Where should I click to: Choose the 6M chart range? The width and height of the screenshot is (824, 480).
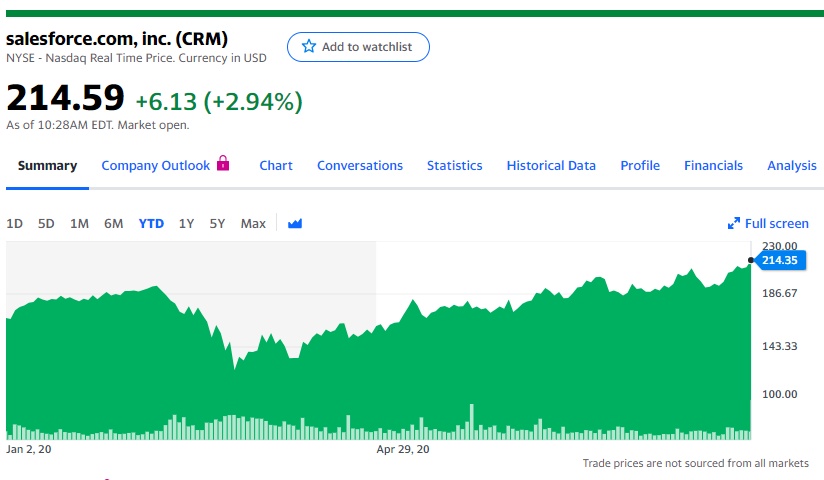pyautogui.click(x=114, y=223)
